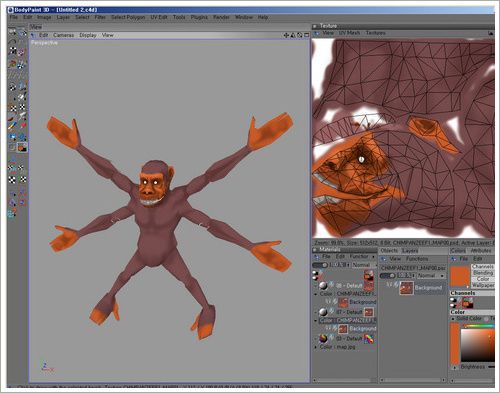Click the Colors panel pin icon beside File
This screenshot has width=500, height=393.
tap(454, 259)
